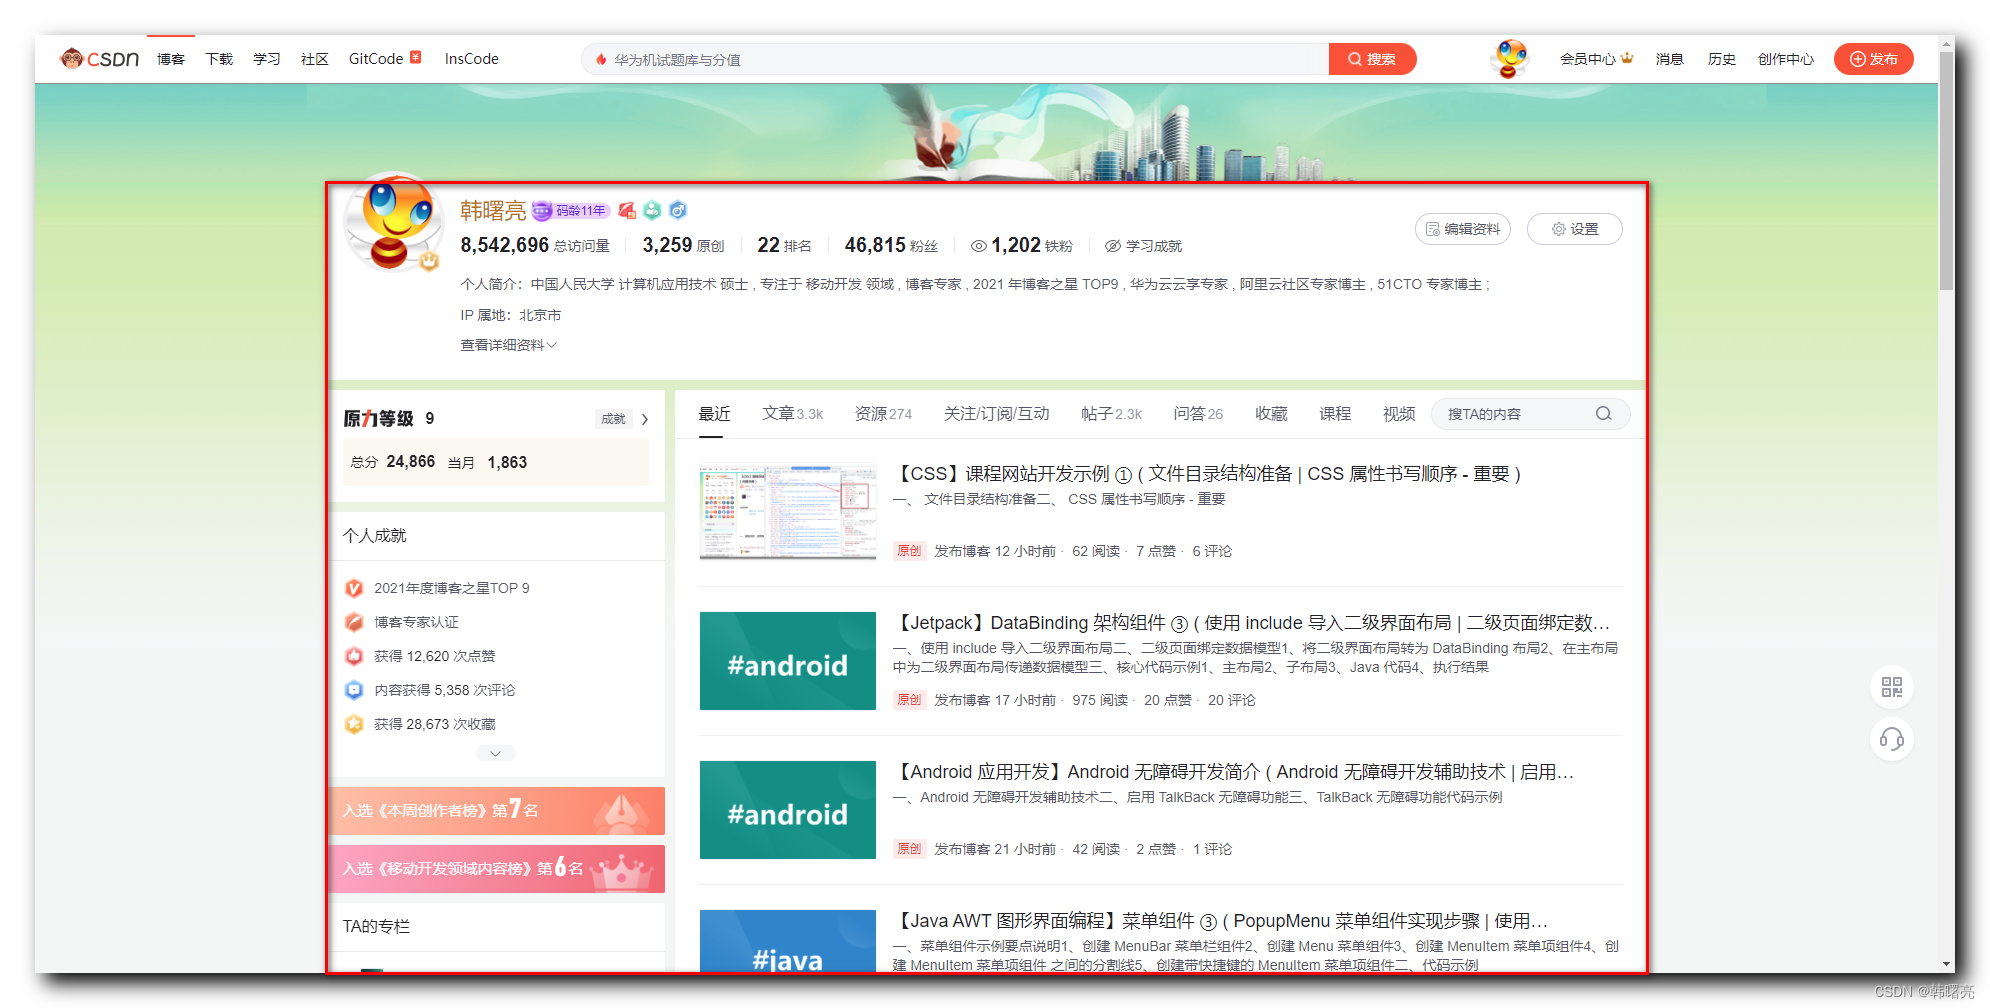Click the likes icon beside 获得 12,620 次点赞
1990x1008 pixels.
point(354,656)
